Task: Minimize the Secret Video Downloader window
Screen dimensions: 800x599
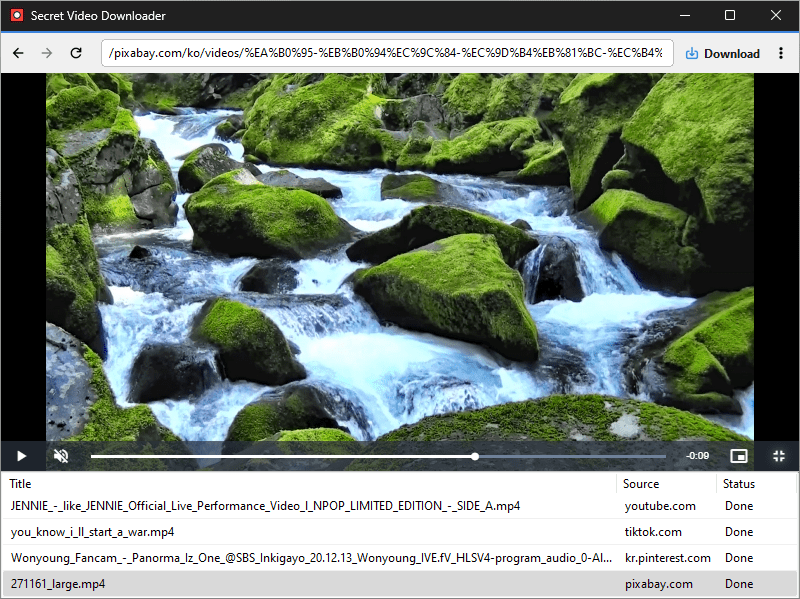Action: coord(685,15)
